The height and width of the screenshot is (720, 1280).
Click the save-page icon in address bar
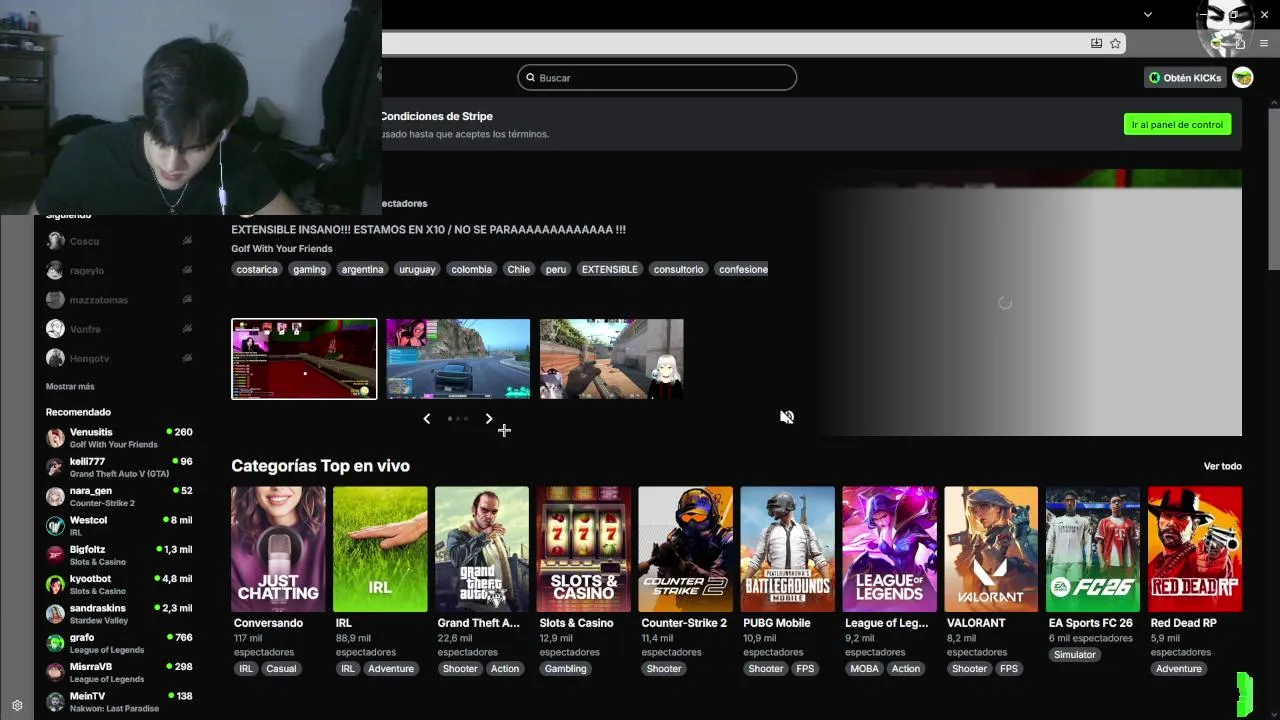(x=1096, y=43)
